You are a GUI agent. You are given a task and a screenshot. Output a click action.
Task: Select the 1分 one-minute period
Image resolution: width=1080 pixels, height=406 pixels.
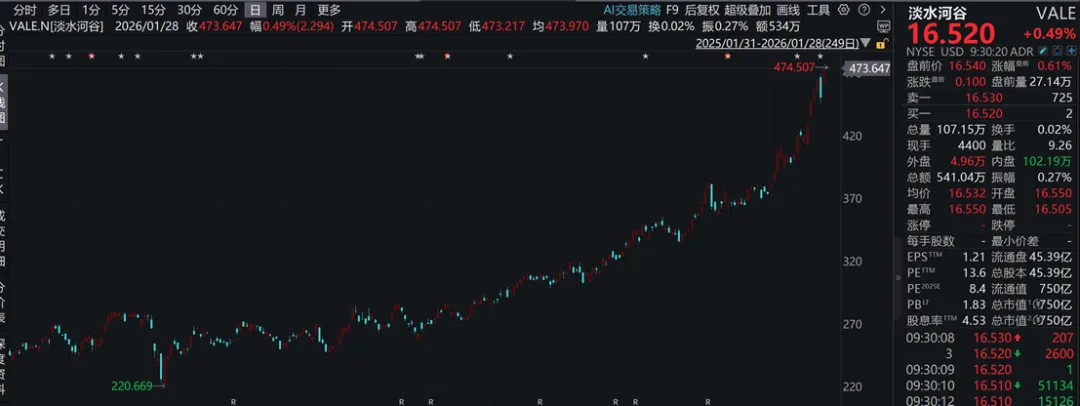[x=90, y=10]
